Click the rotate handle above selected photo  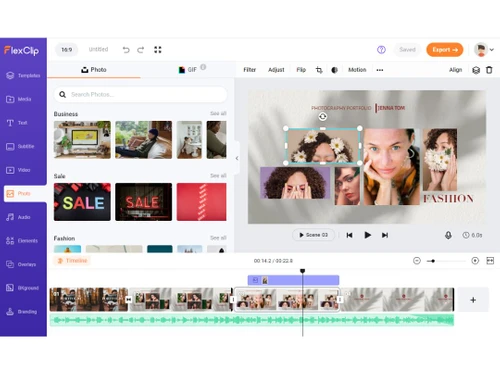322,116
